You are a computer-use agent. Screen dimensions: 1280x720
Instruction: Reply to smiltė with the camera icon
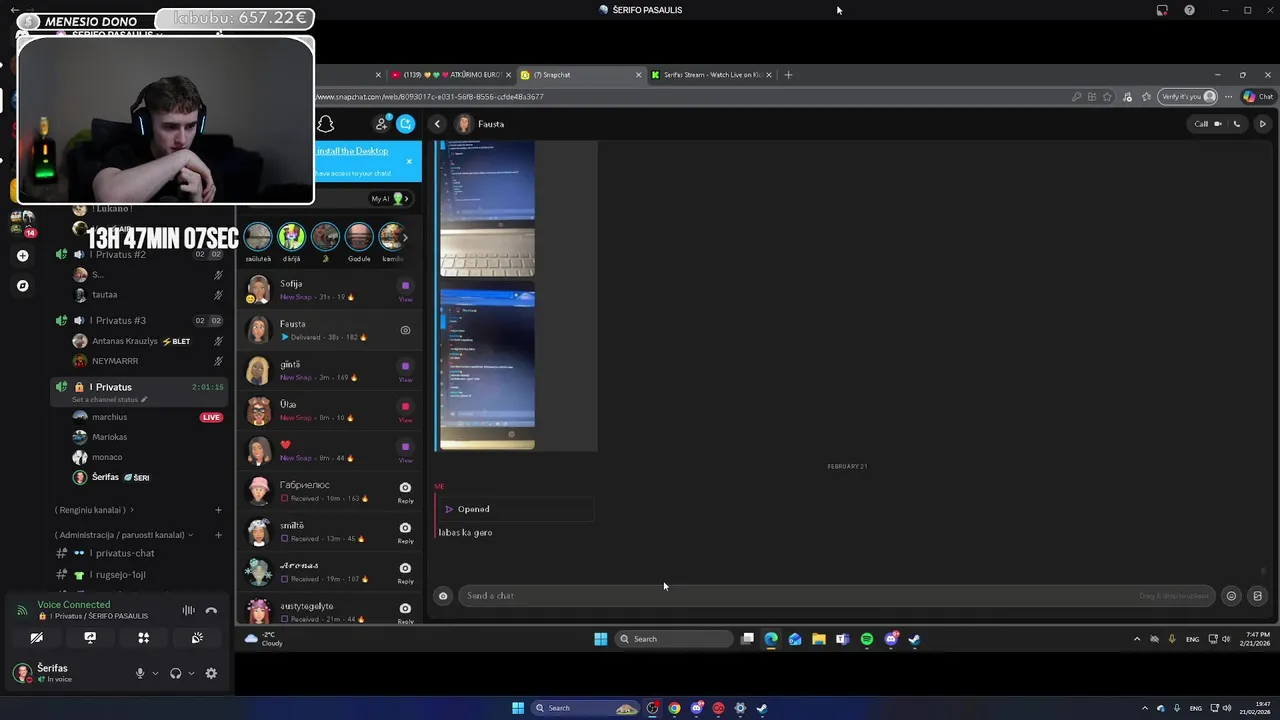point(405,528)
